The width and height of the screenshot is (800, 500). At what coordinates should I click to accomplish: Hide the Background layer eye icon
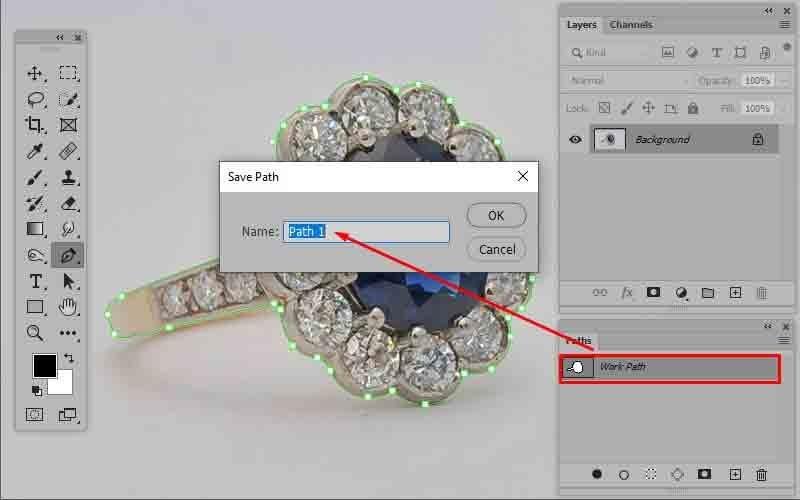(575, 139)
